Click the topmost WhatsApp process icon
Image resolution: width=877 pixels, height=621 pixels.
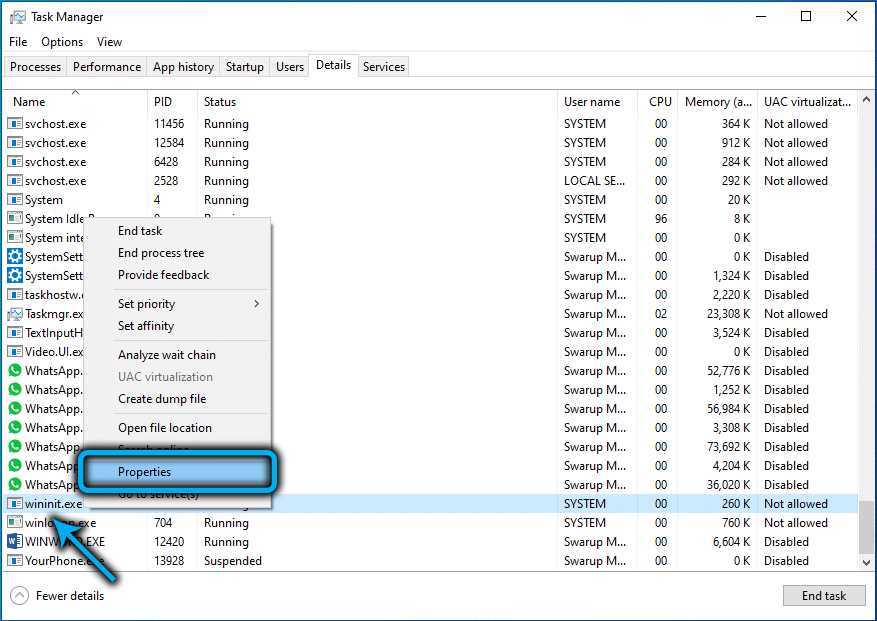pos(15,371)
